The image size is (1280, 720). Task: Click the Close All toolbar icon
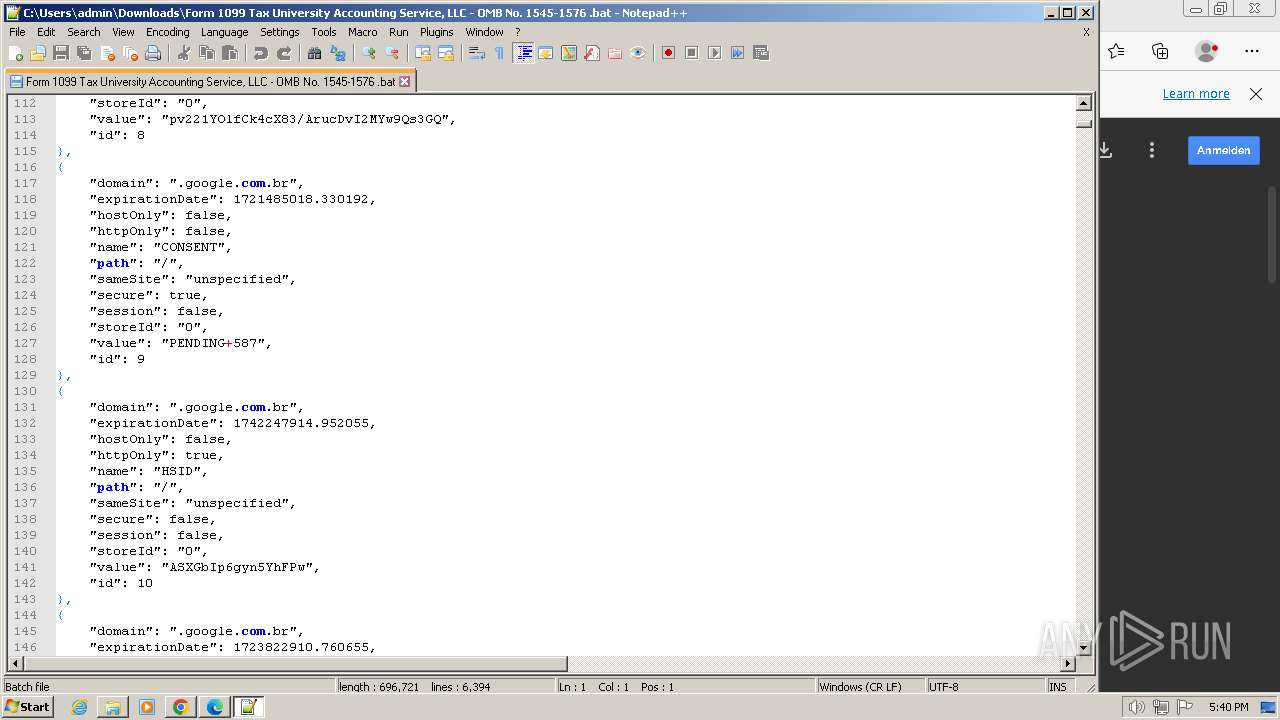pos(130,53)
